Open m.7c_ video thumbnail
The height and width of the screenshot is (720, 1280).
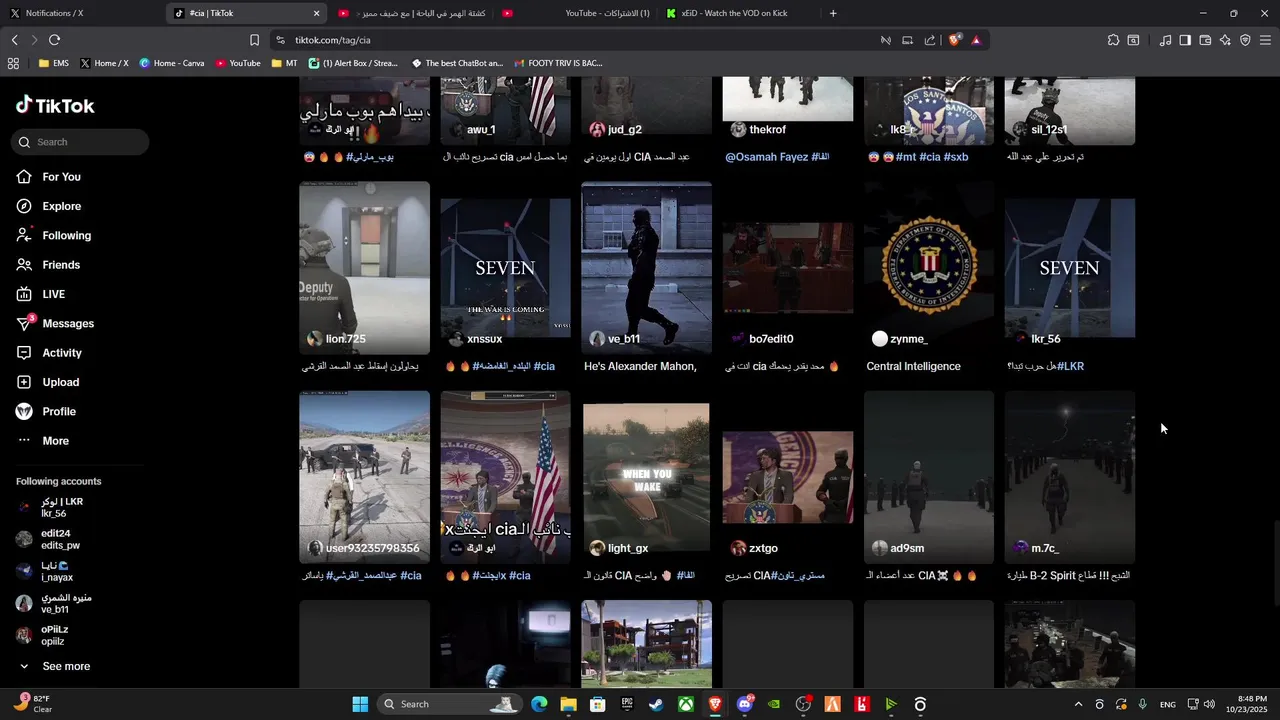pyautogui.click(x=1070, y=477)
